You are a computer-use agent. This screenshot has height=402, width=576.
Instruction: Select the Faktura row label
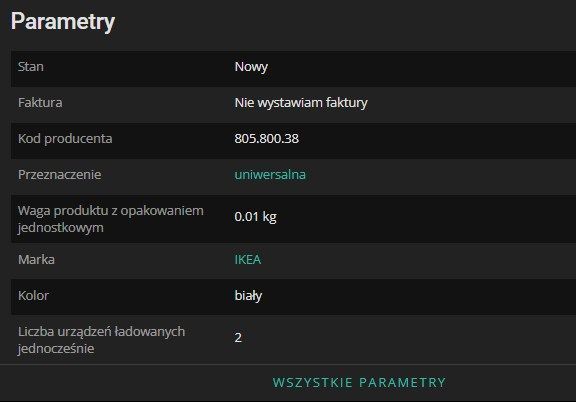pos(40,103)
